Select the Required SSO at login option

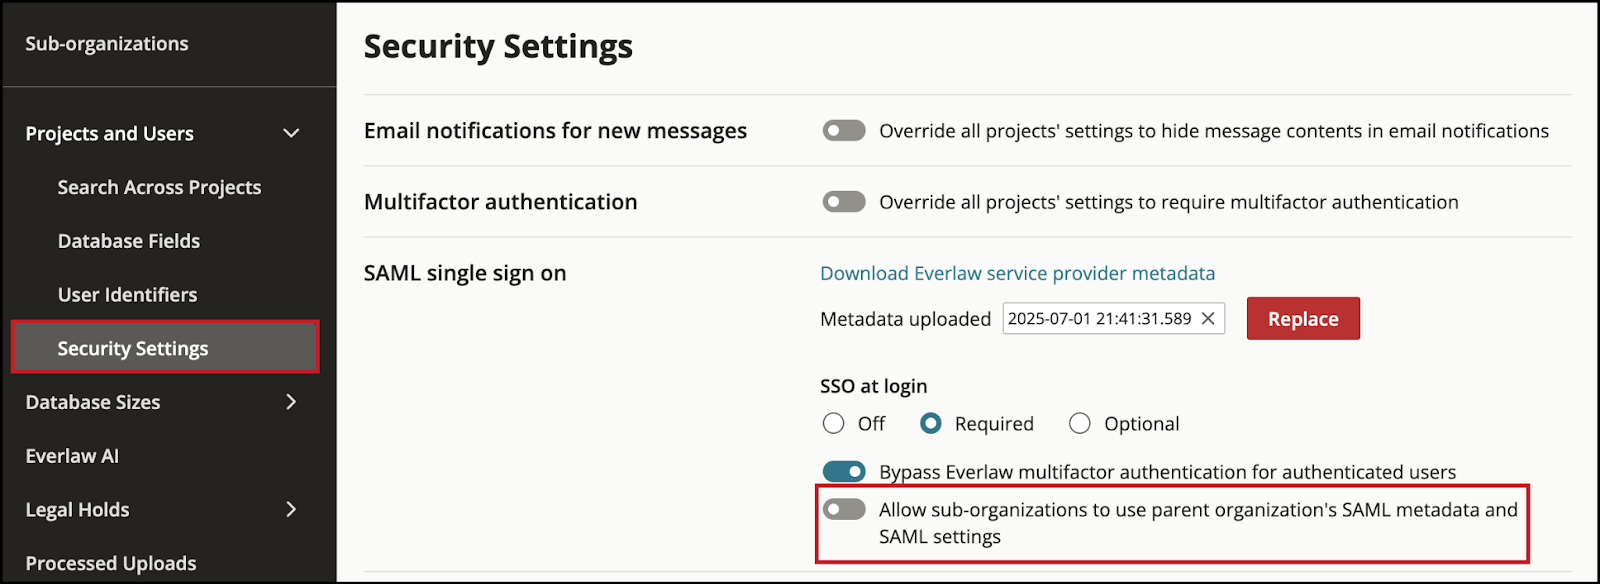[931, 423]
